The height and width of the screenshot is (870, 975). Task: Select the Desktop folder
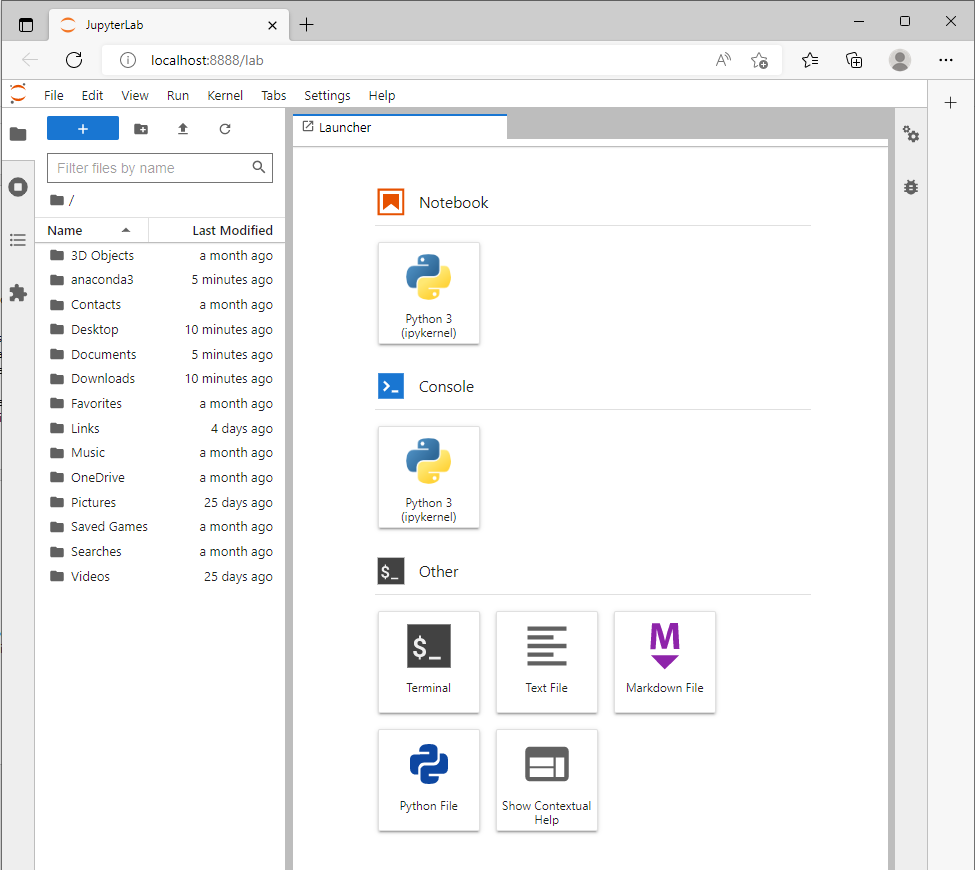[x=160, y=330]
